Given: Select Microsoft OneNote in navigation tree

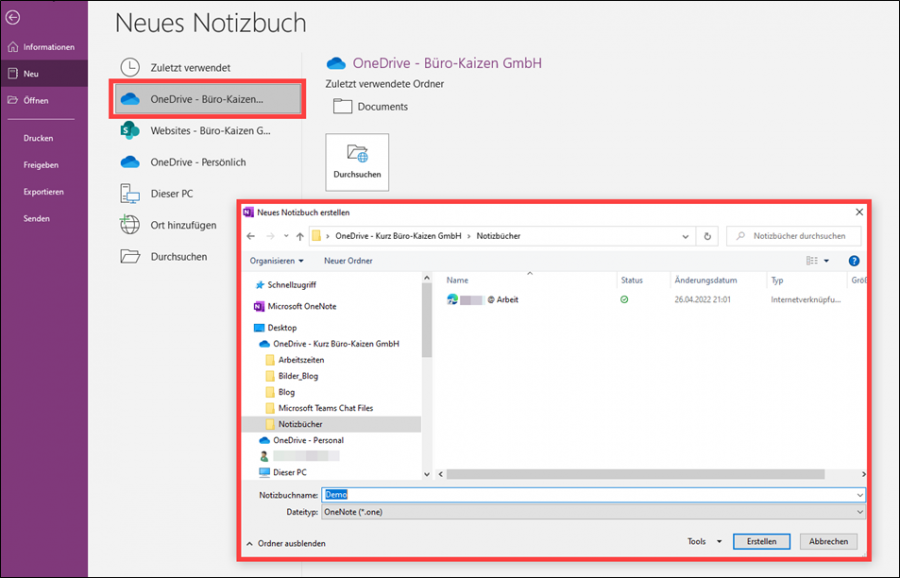Looking at the screenshot, I should tap(295, 307).
